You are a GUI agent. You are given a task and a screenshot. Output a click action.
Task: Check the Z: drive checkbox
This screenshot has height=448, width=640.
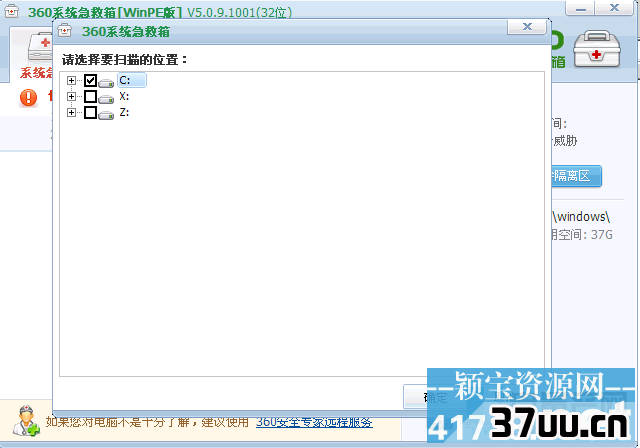click(x=90, y=112)
